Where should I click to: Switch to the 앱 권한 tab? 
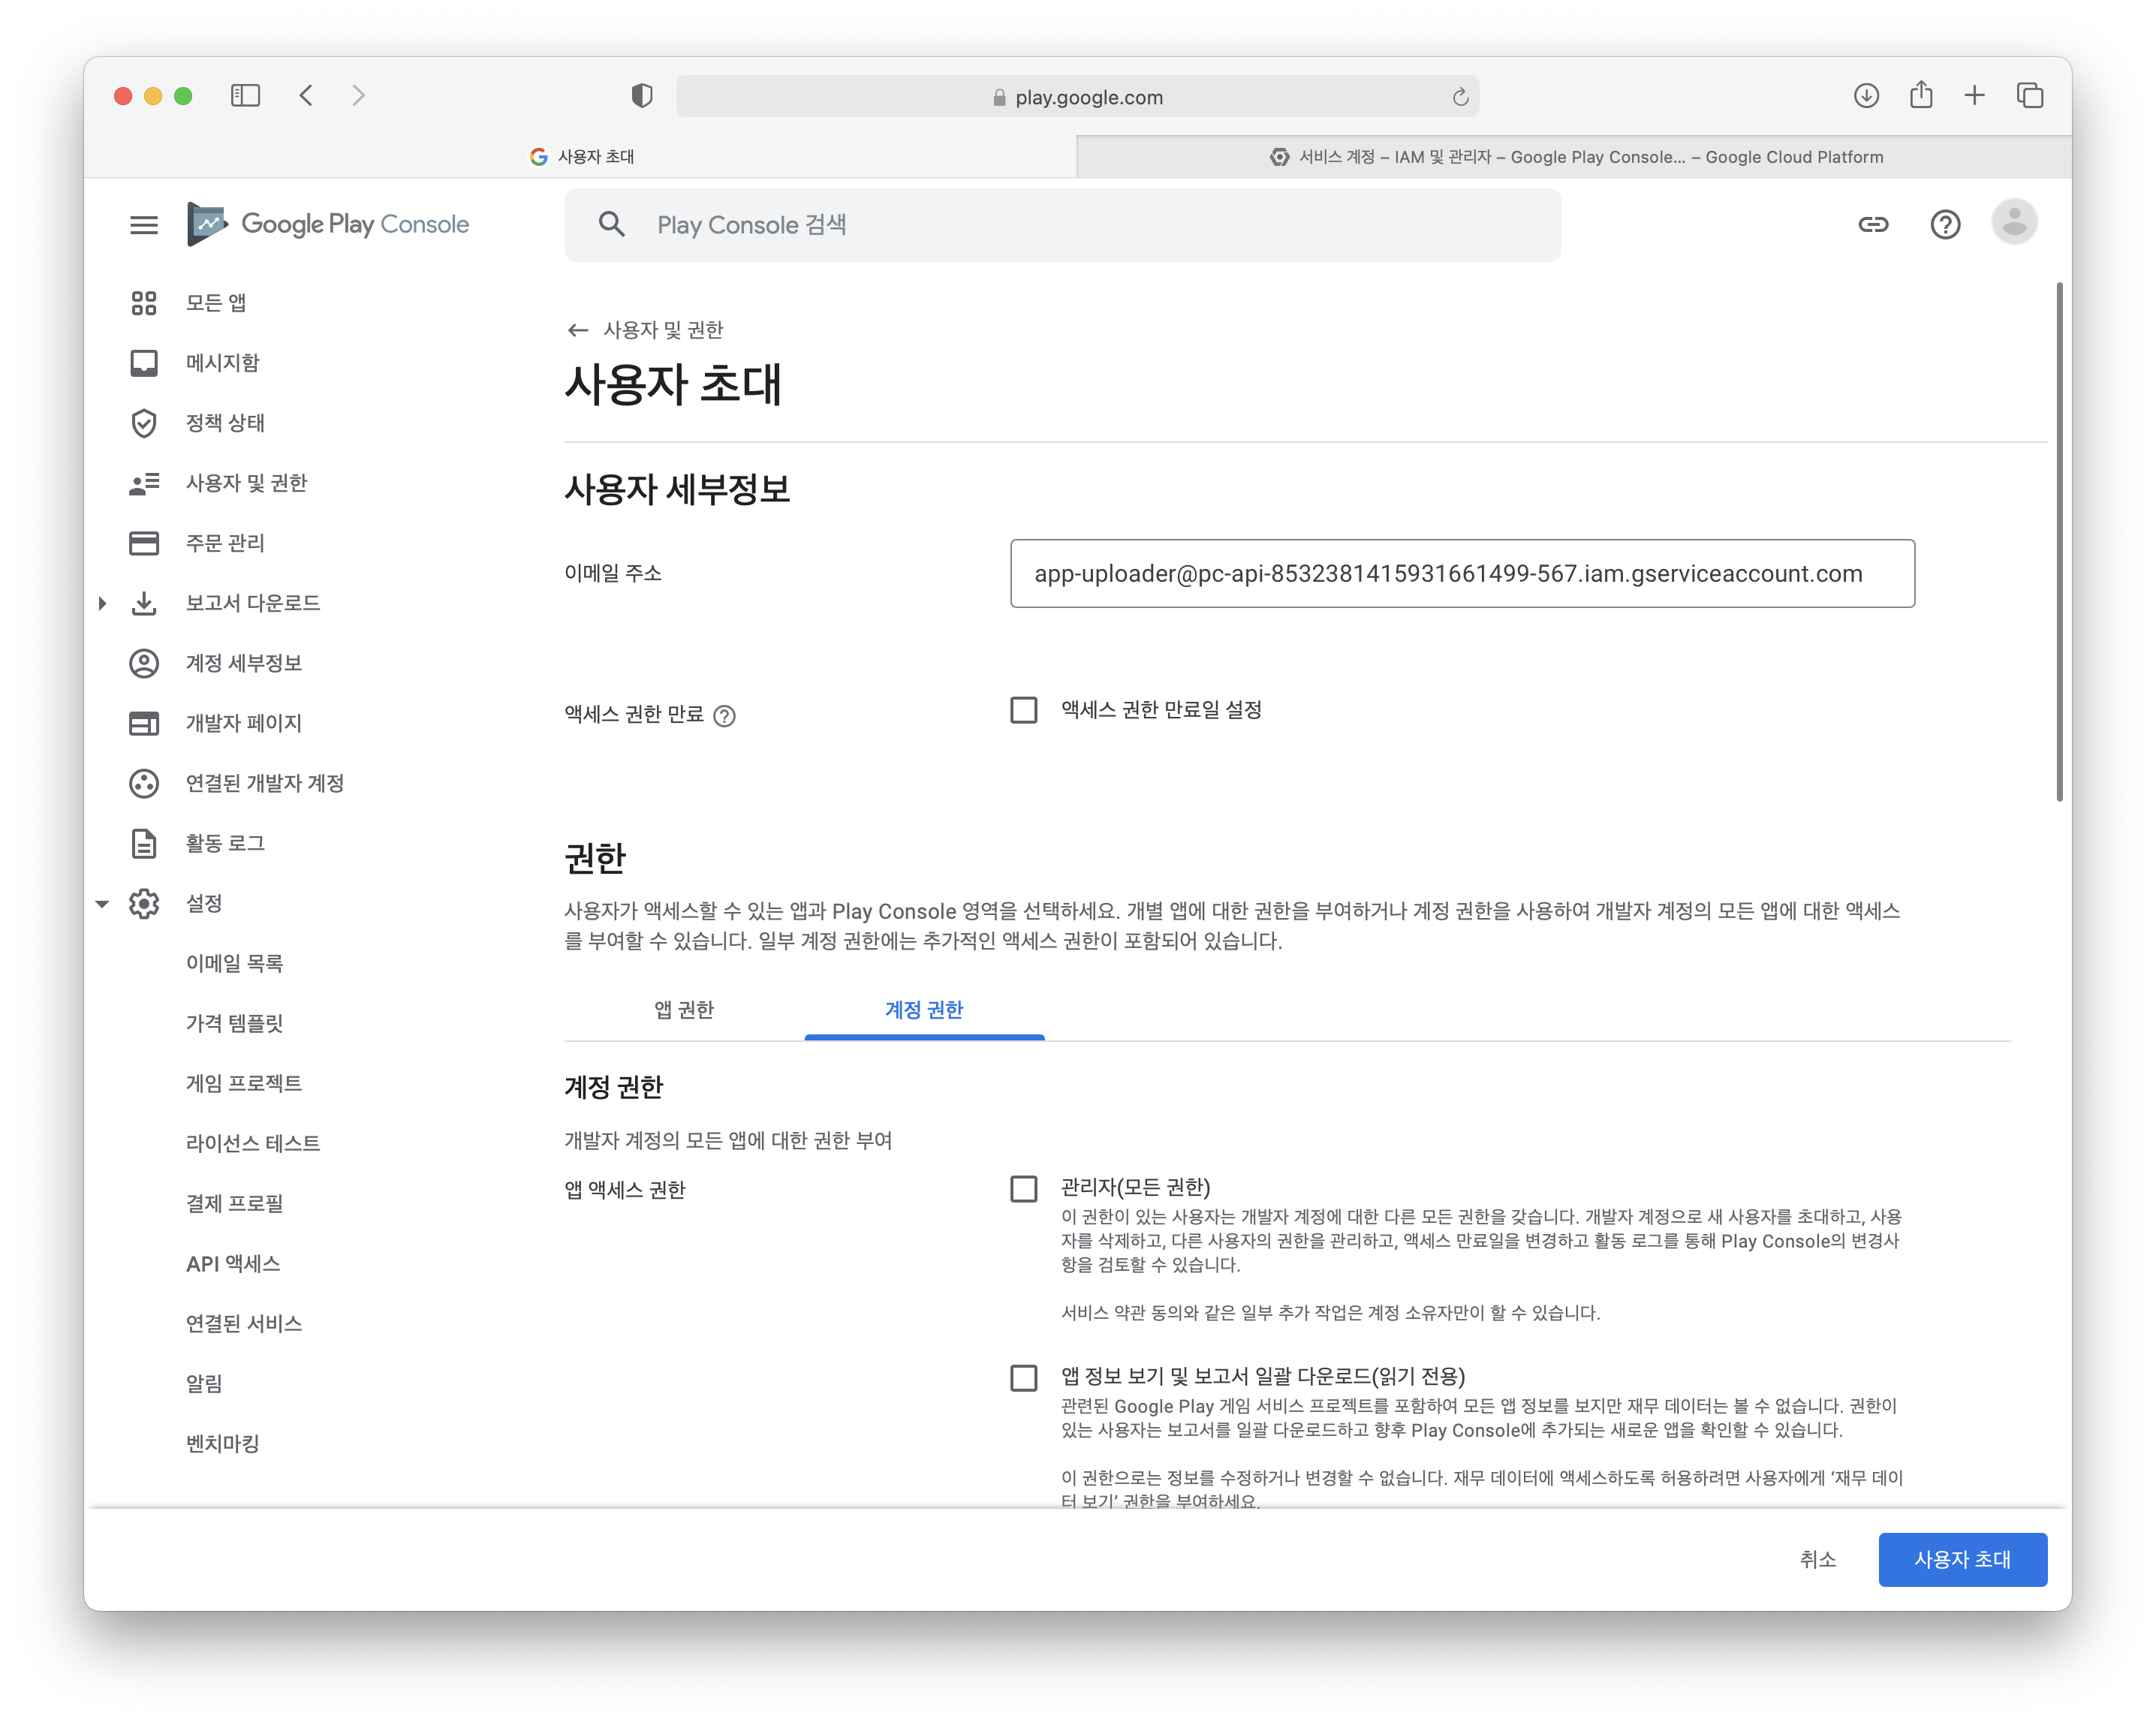tap(684, 1010)
